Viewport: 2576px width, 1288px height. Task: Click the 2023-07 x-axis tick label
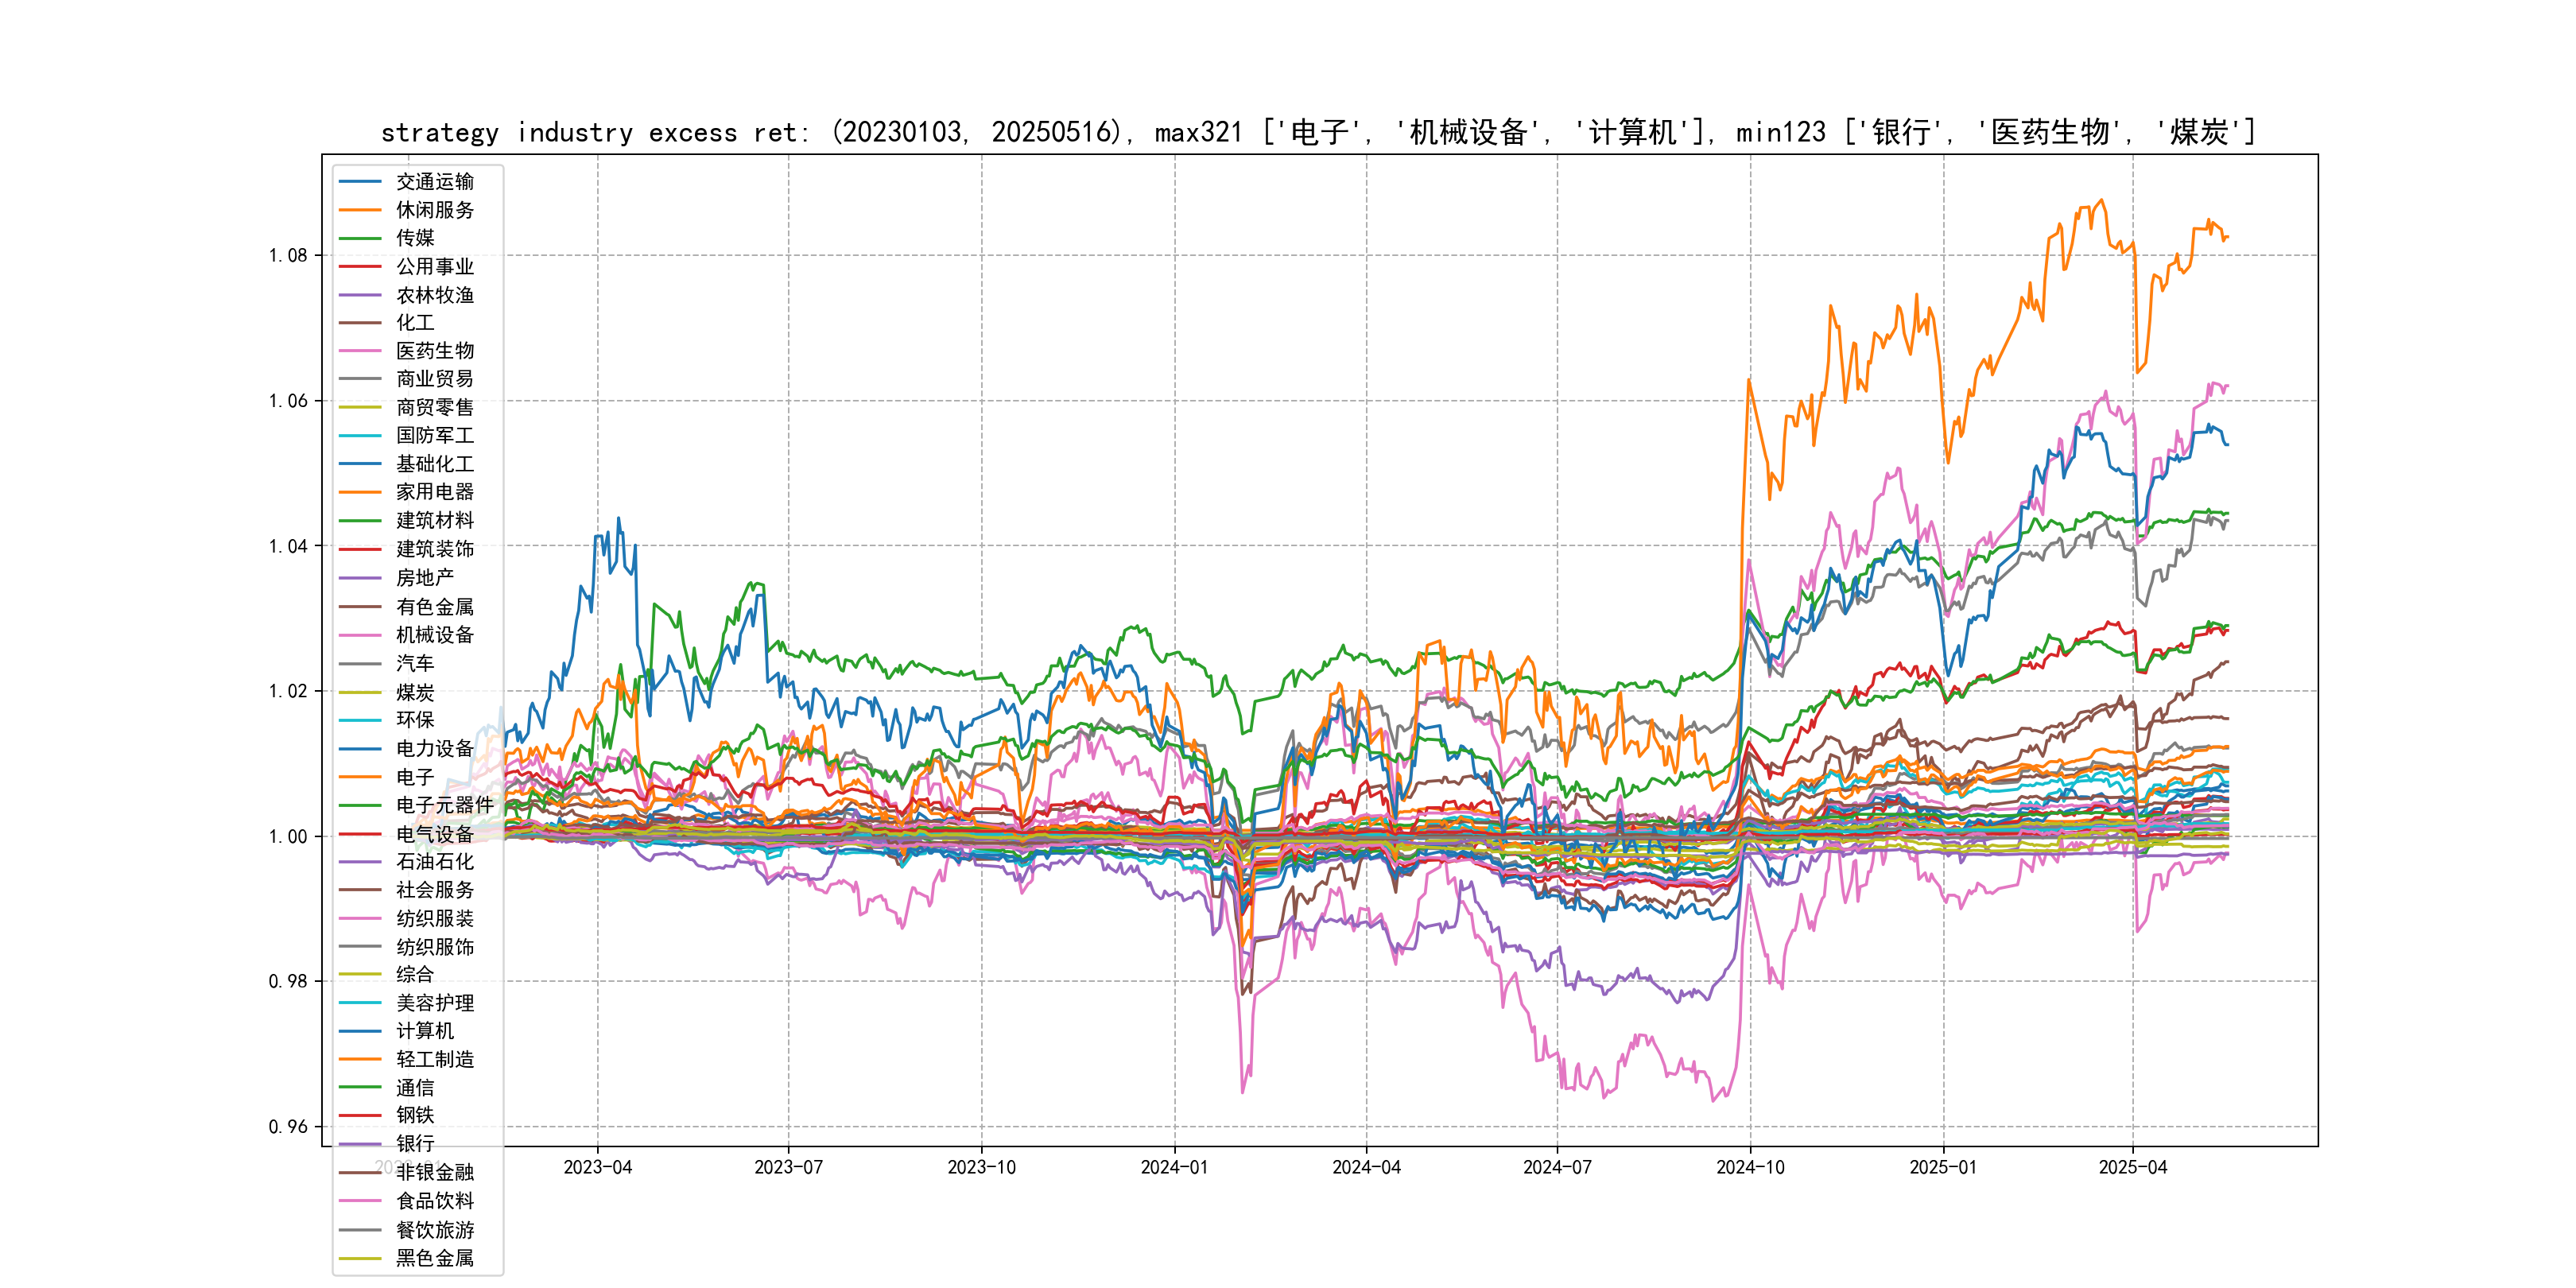(788, 1168)
